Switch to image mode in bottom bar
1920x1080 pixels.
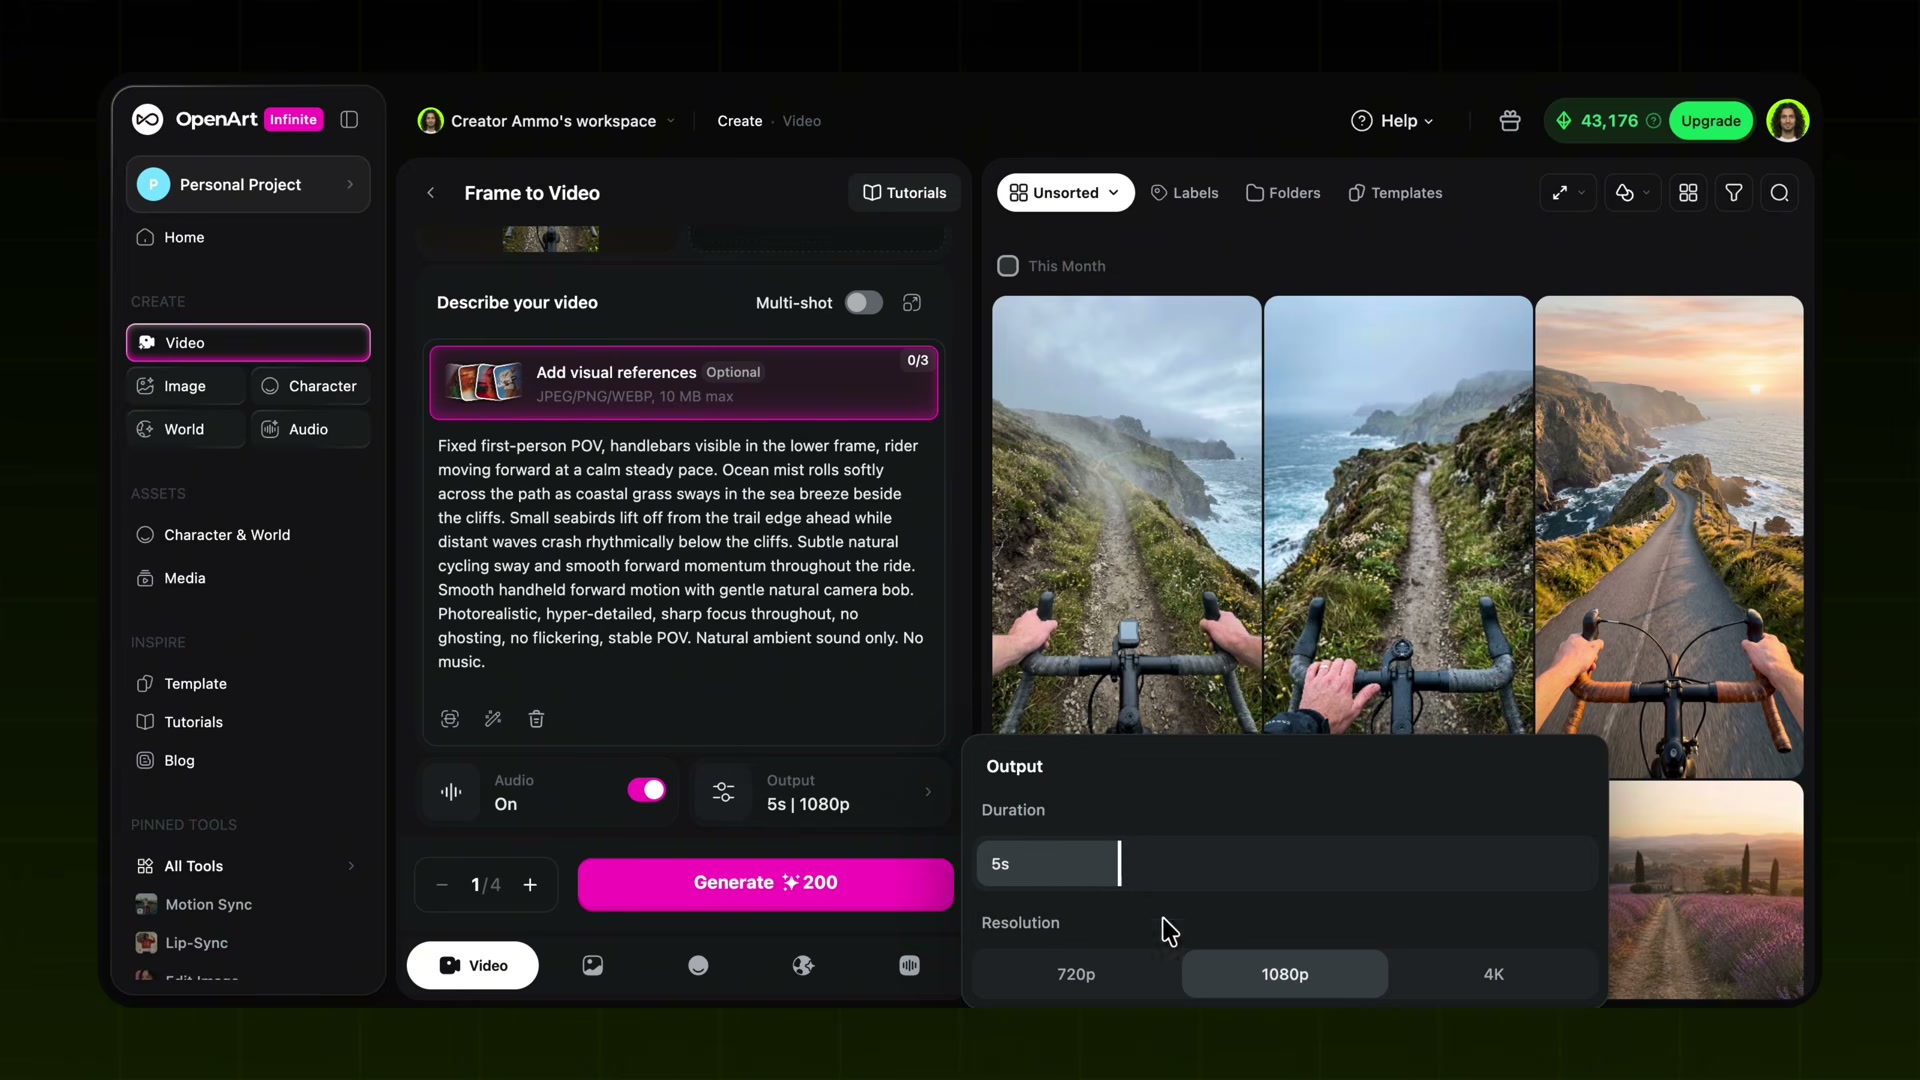click(x=593, y=965)
